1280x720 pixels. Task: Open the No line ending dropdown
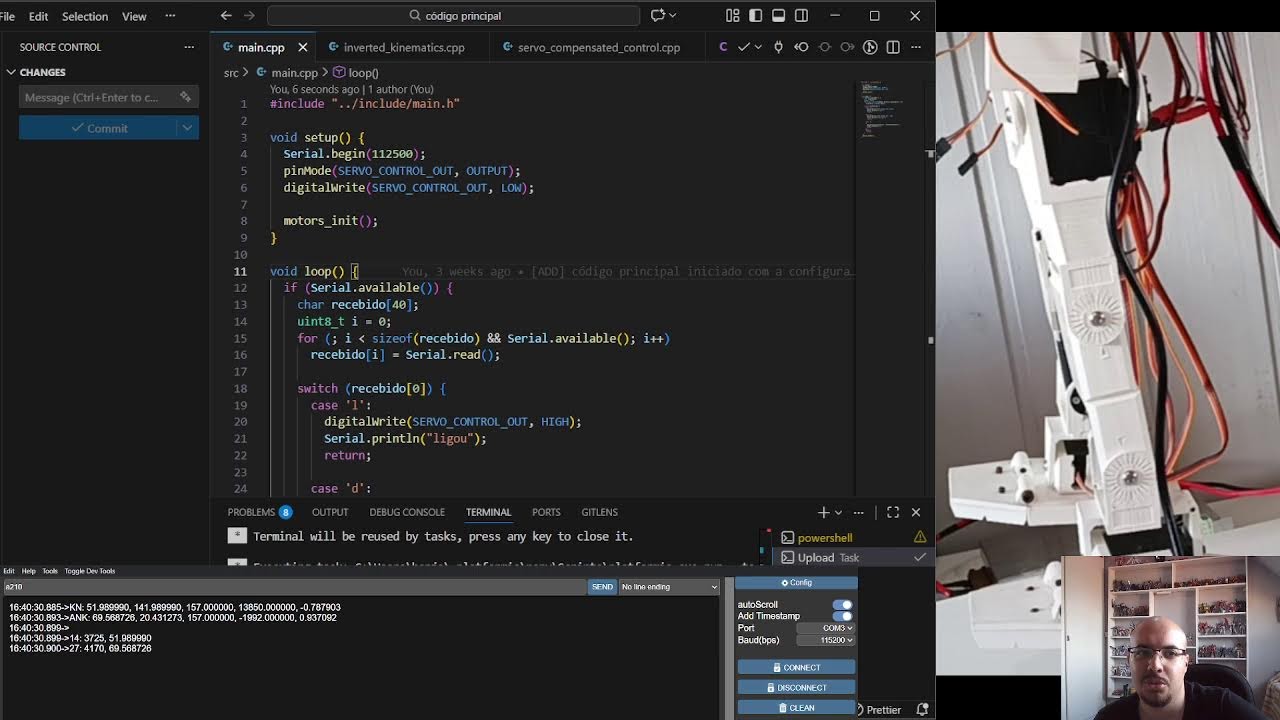point(669,587)
